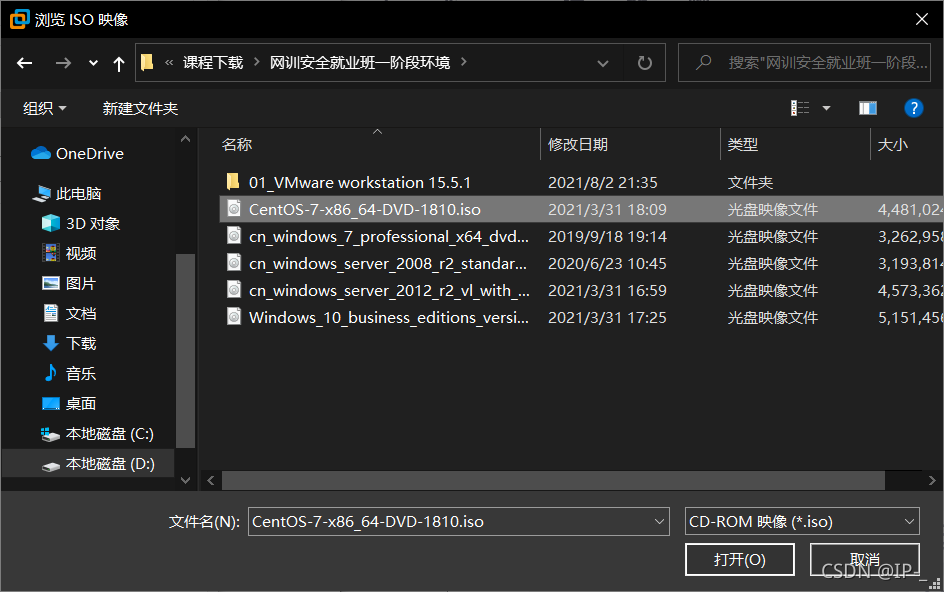The height and width of the screenshot is (592, 944).
Task: Expand the breadcrumb chevron after 网训安全就业班一阶段环境
Action: [x=464, y=62]
